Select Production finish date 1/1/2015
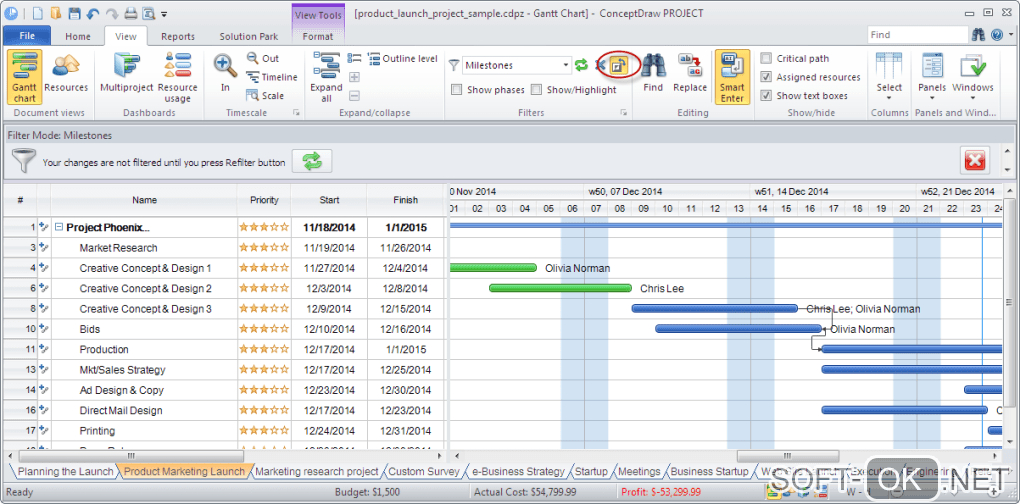This screenshot has height=504, width=1020. coord(405,349)
